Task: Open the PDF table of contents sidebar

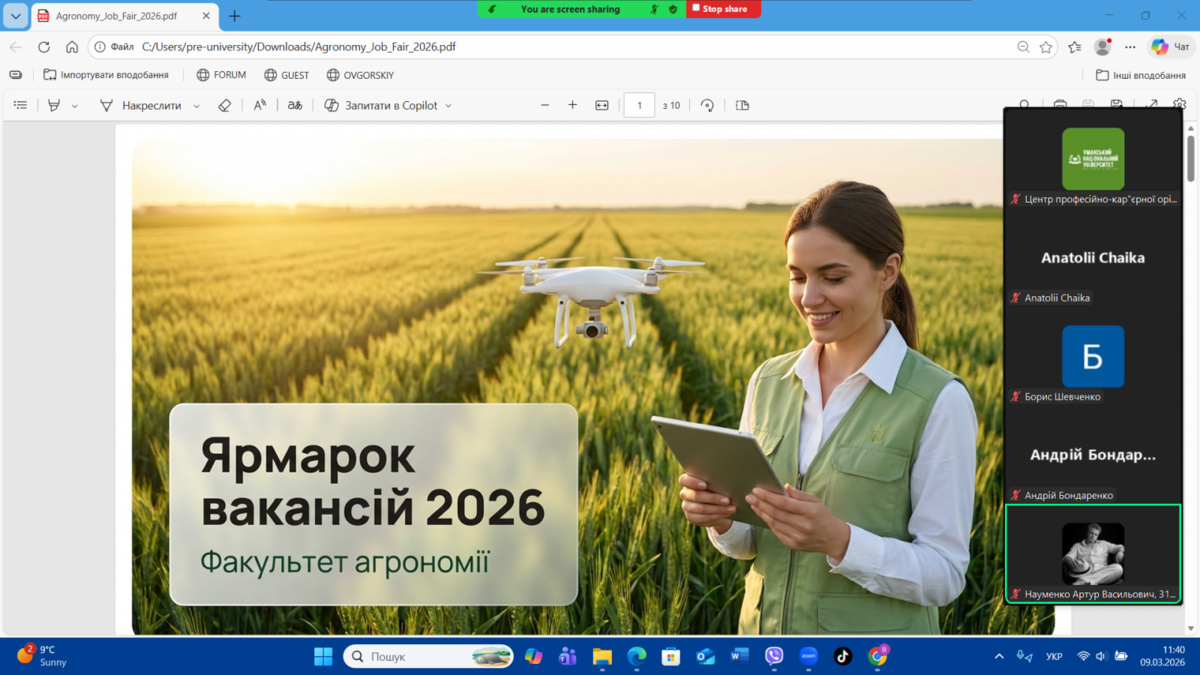Action: click(20, 105)
